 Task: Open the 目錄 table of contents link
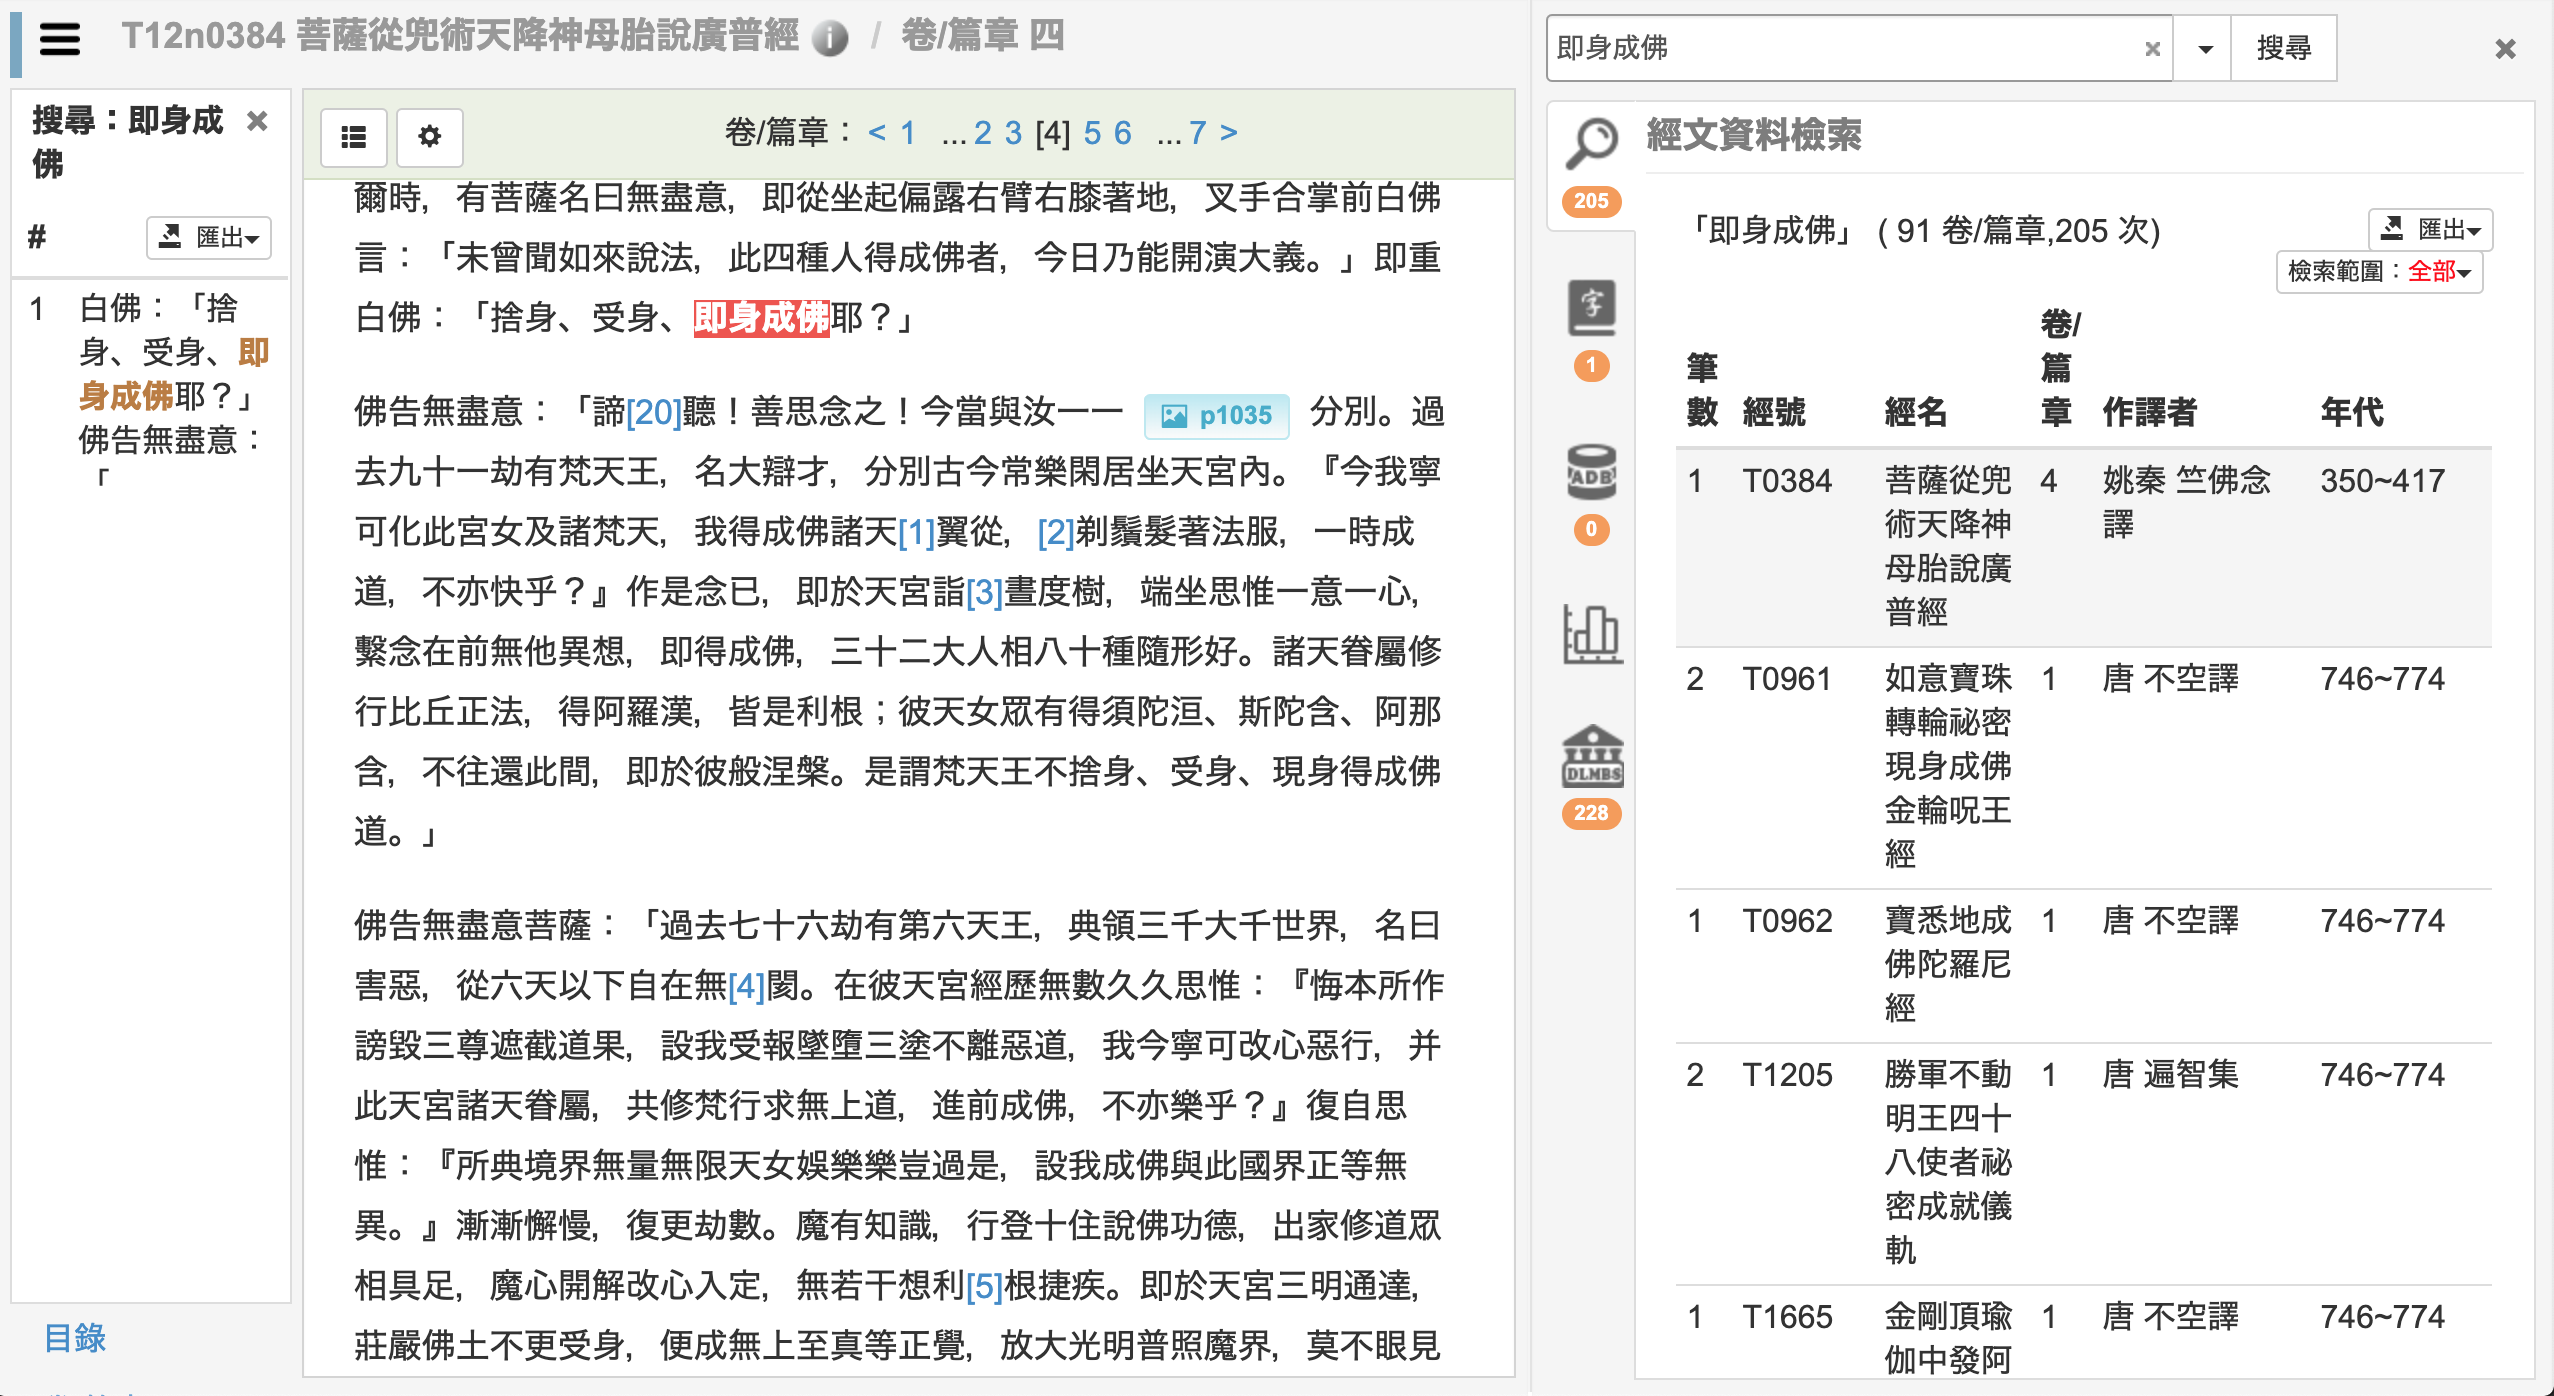(x=73, y=1339)
